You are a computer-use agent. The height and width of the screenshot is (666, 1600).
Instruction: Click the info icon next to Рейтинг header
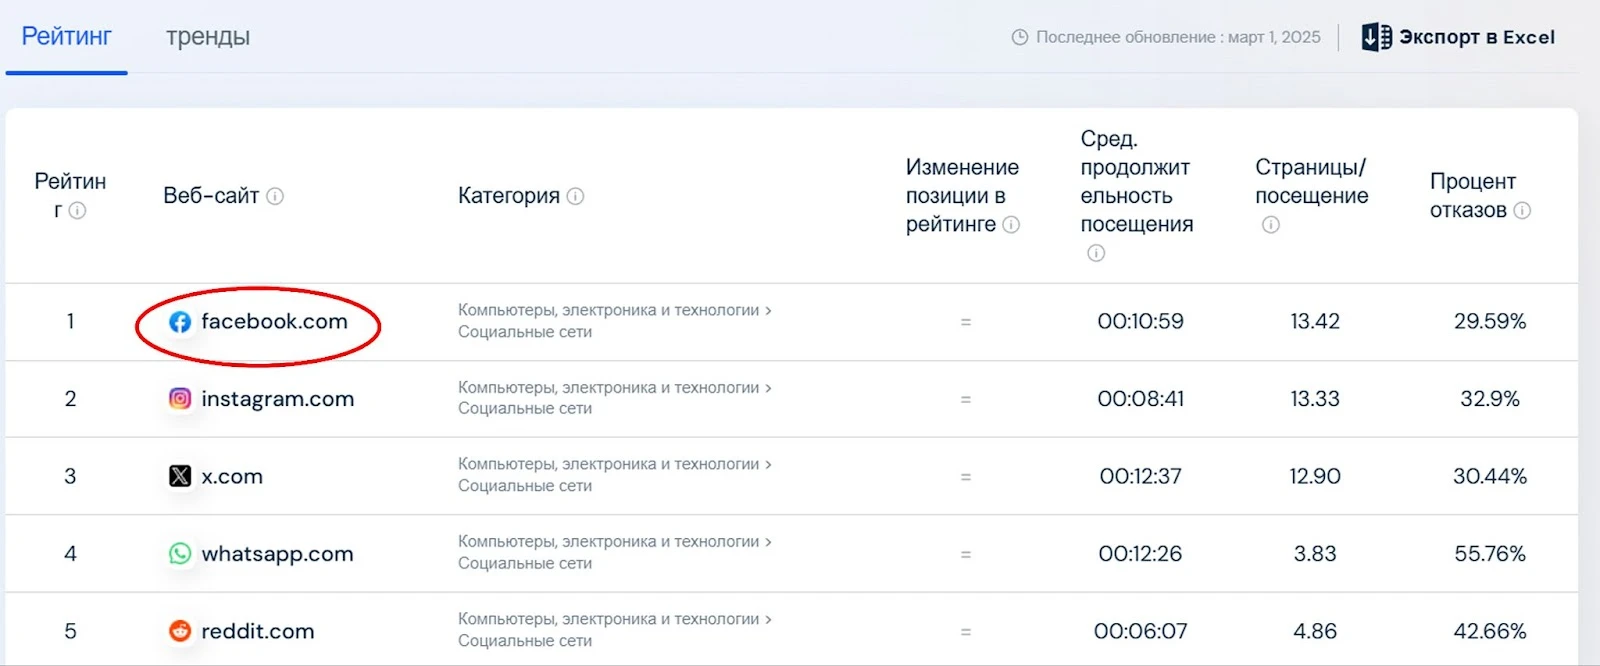(77, 210)
